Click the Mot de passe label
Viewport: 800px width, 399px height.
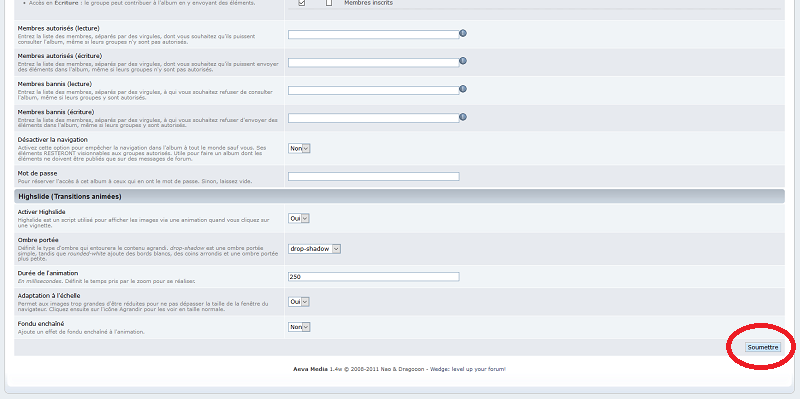pos(37,173)
